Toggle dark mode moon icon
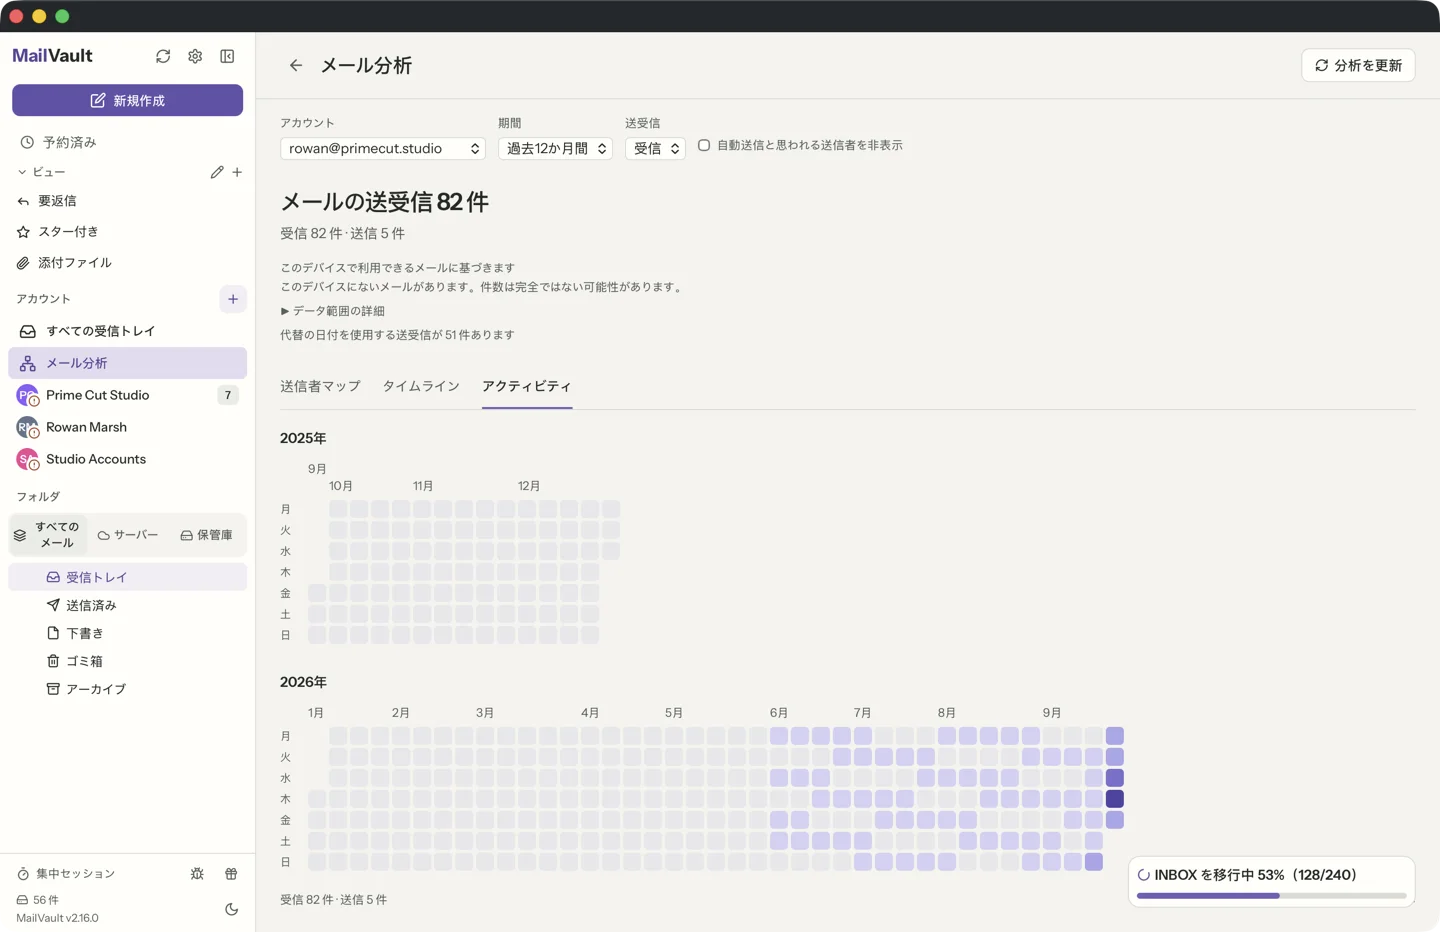This screenshot has width=1440, height=932. (231, 909)
